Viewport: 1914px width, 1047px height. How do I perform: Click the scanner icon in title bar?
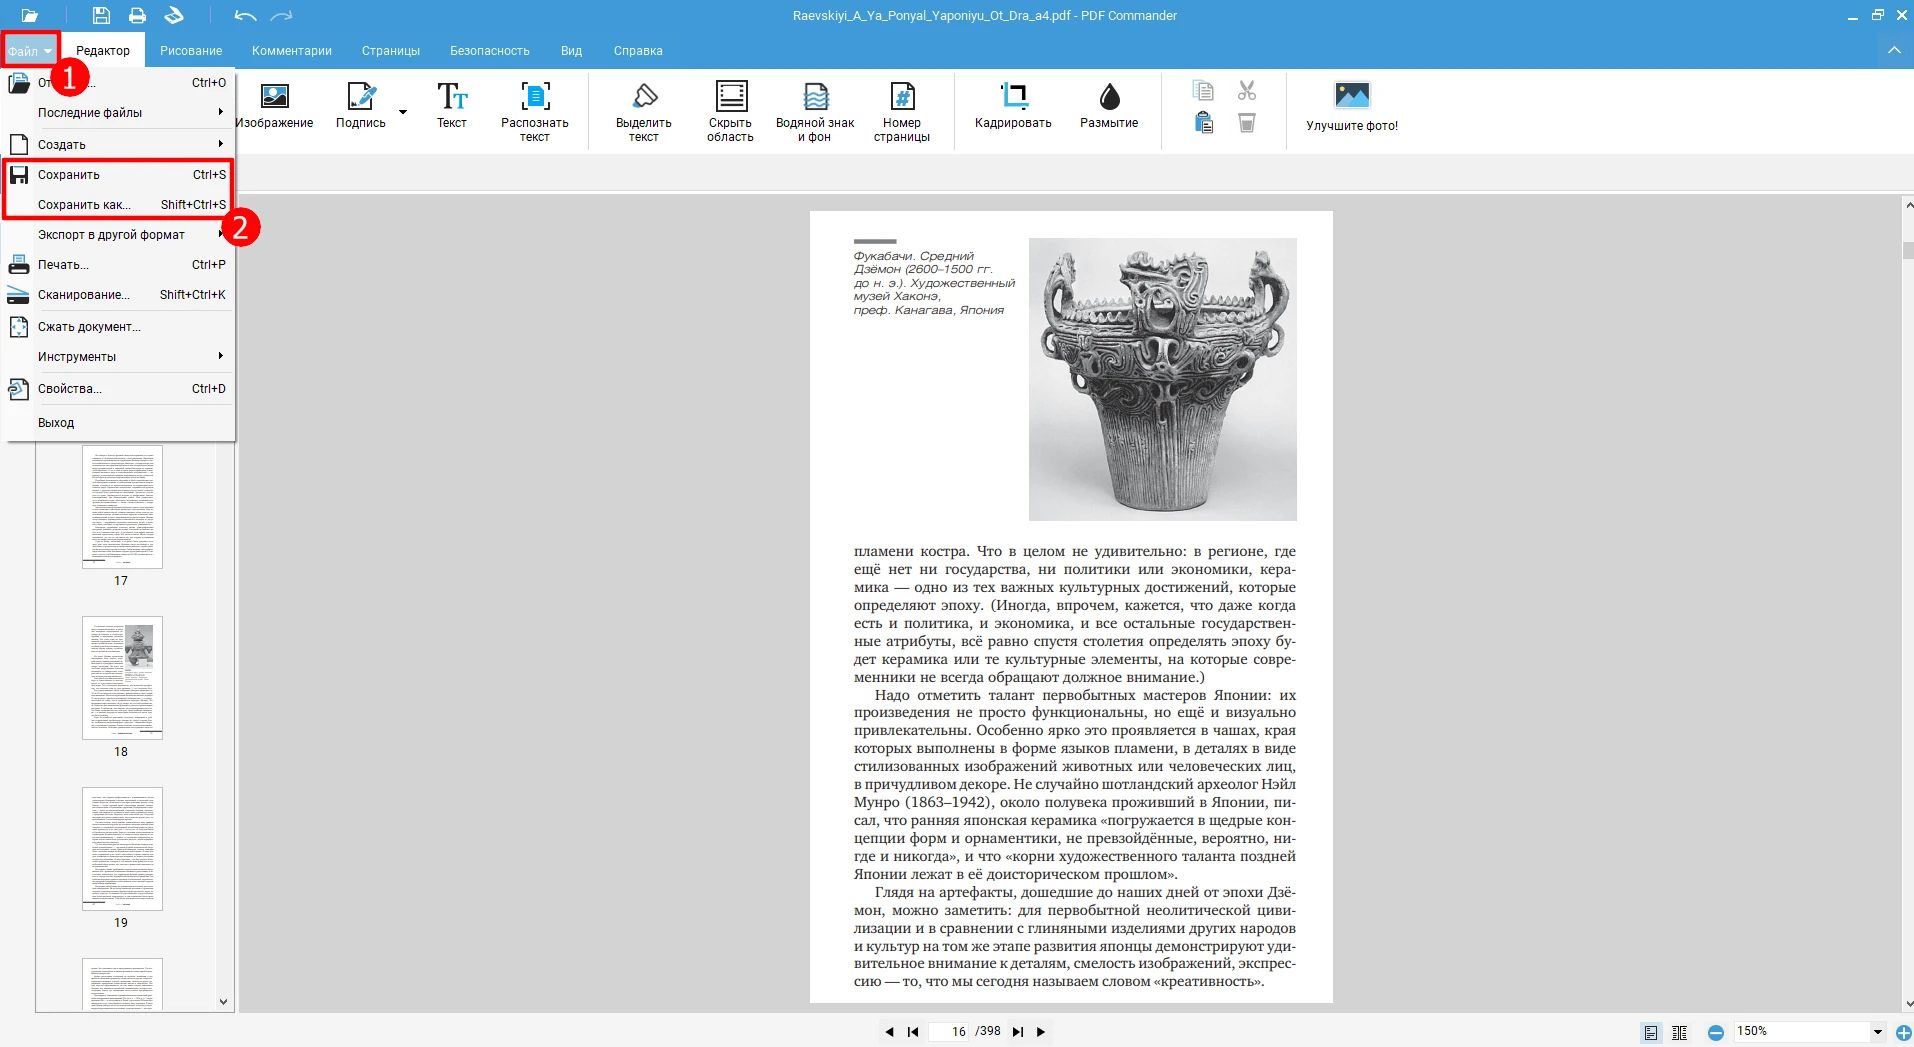174,15
